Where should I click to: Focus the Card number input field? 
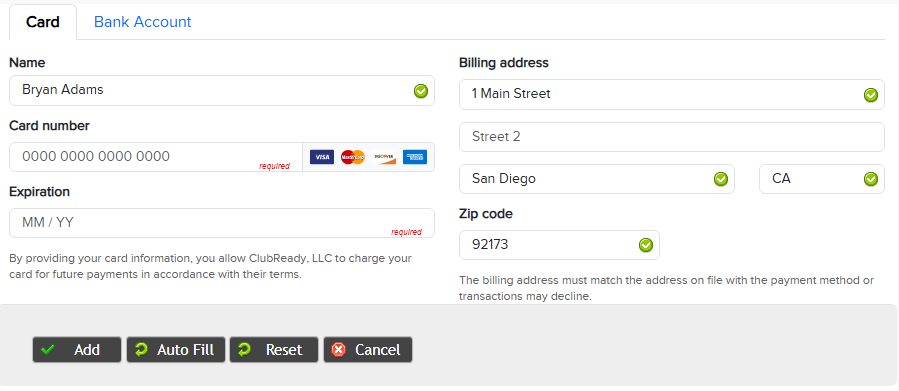point(156,157)
